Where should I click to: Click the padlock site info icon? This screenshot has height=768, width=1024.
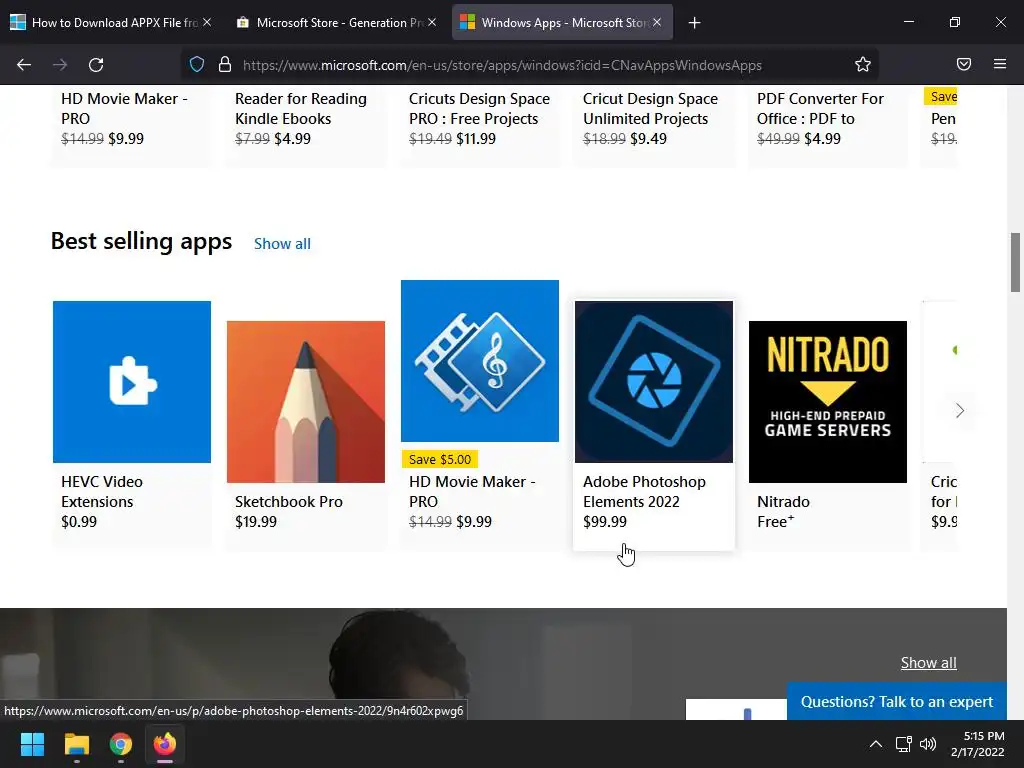point(225,65)
